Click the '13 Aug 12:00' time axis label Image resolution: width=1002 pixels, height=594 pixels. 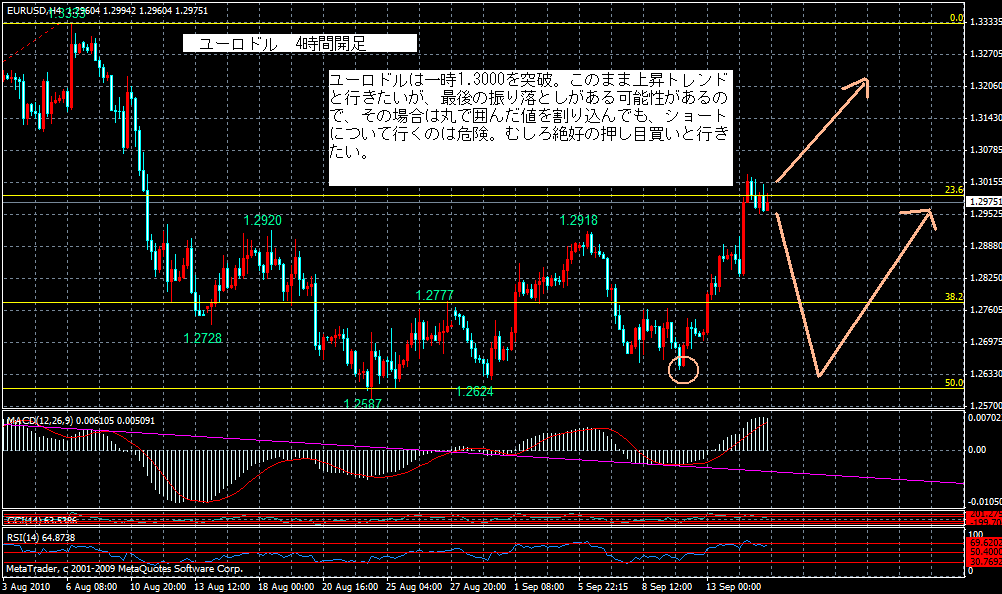coord(222,586)
